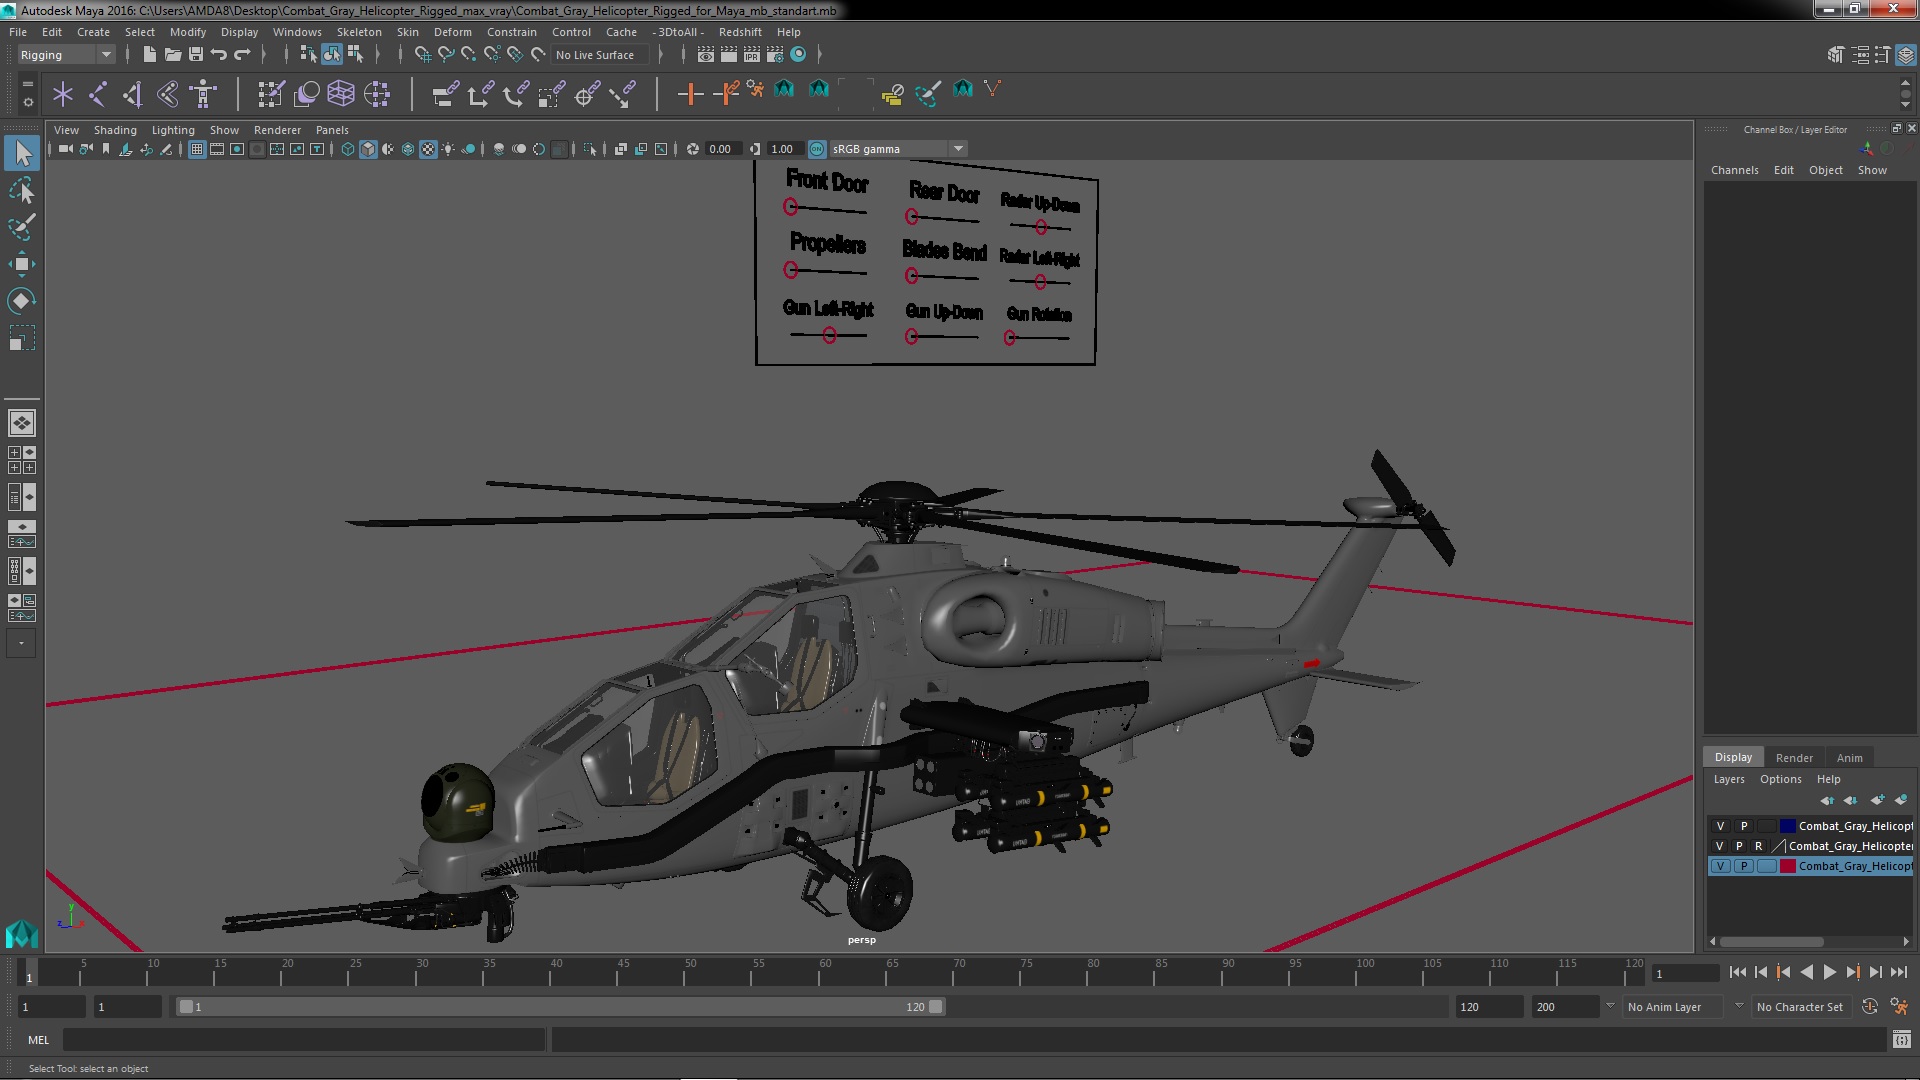Open the Deform menu
1920x1080 pixels.
452,32
